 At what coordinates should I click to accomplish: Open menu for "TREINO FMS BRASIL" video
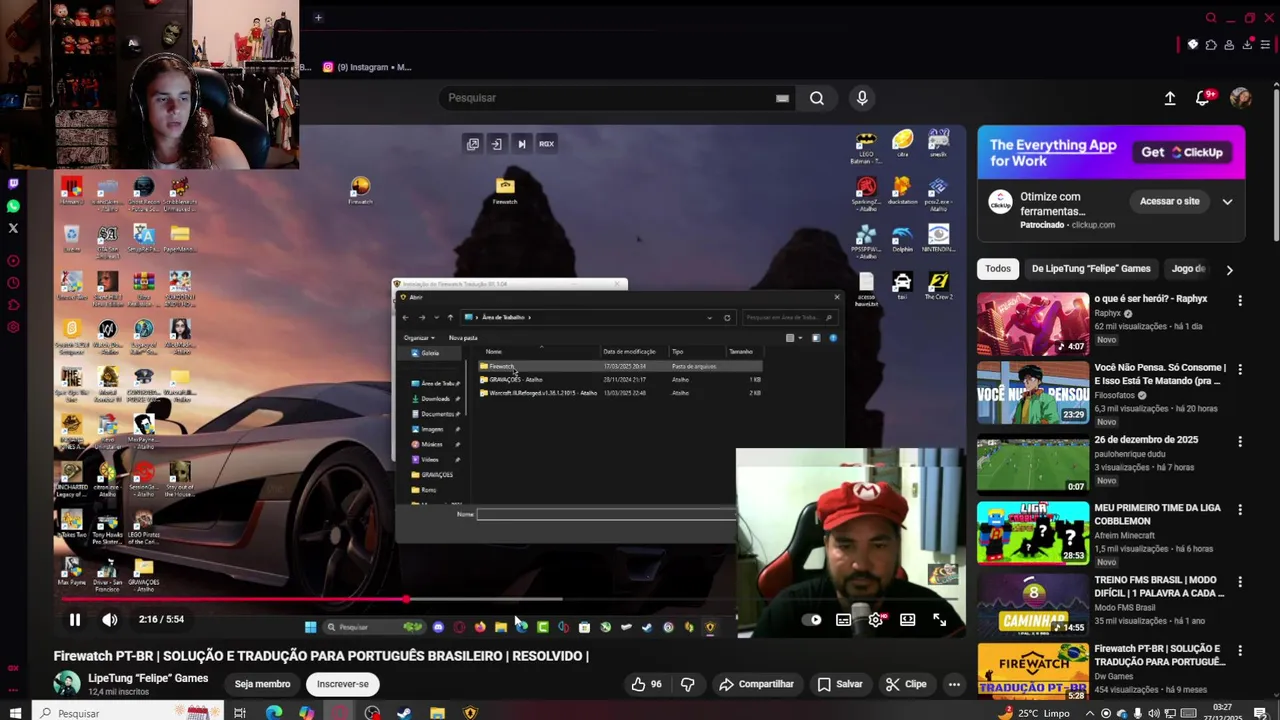click(1240, 581)
